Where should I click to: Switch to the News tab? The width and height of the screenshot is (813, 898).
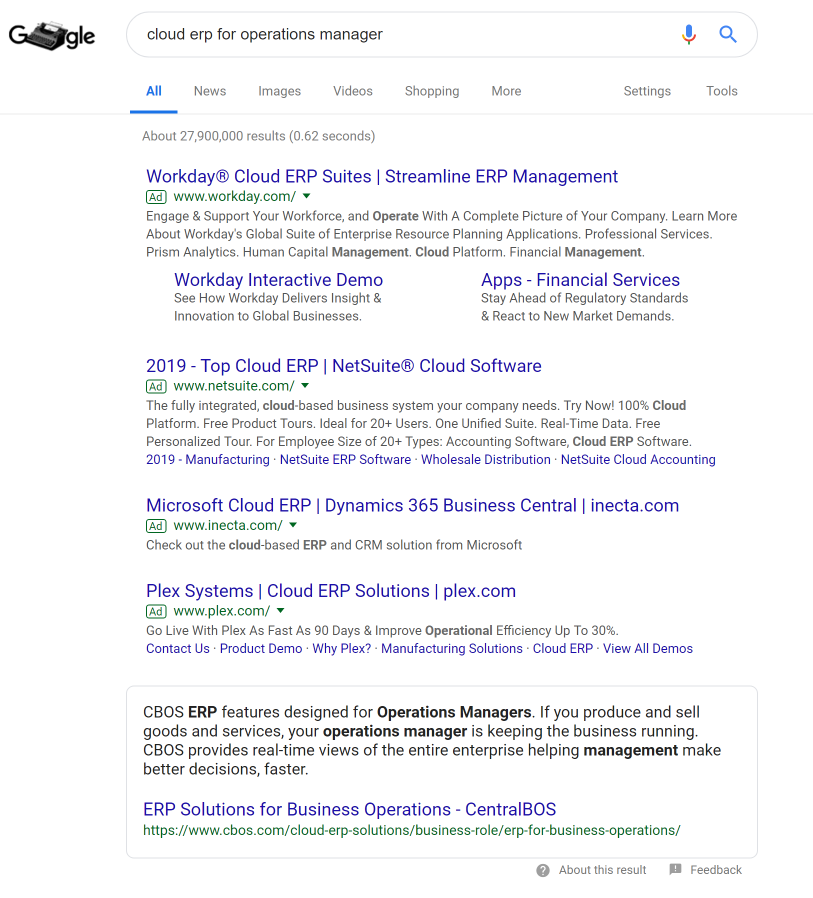click(210, 91)
